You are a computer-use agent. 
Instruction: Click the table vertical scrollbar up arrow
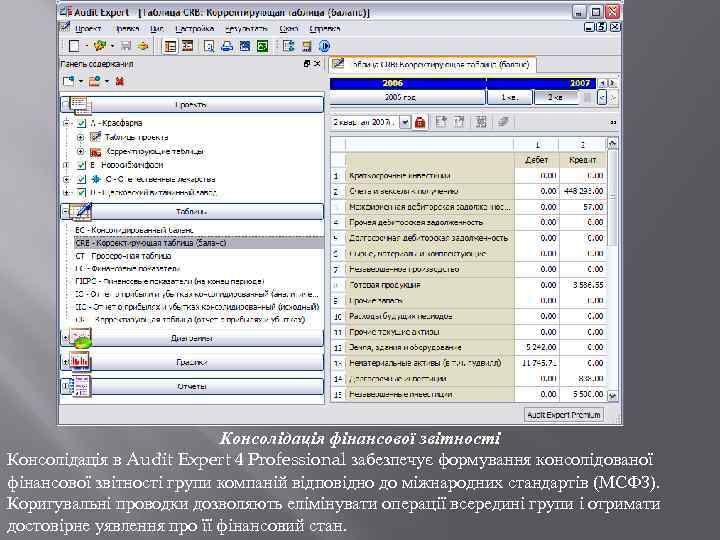(612, 143)
